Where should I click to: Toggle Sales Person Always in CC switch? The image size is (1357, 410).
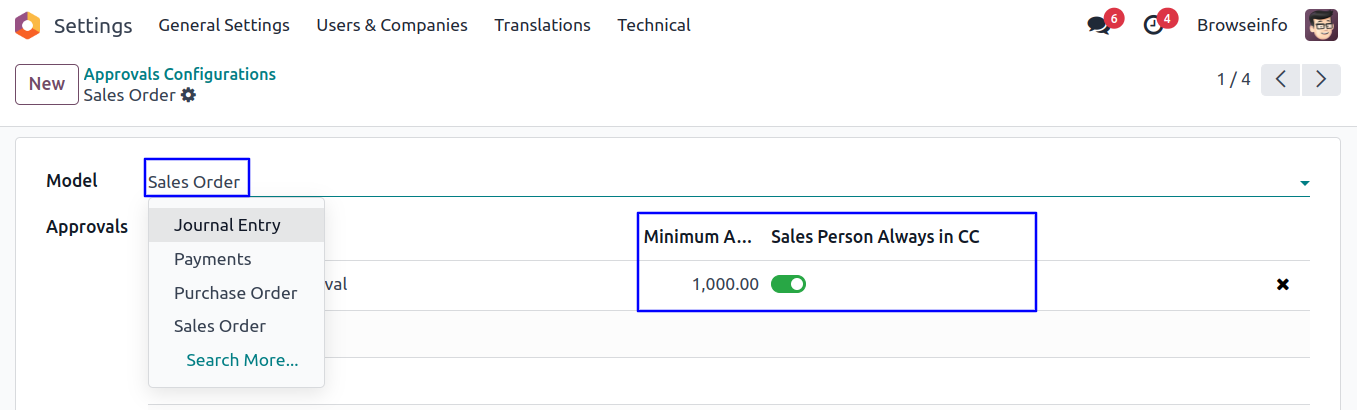pyautogui.click(x=788, y=284)
